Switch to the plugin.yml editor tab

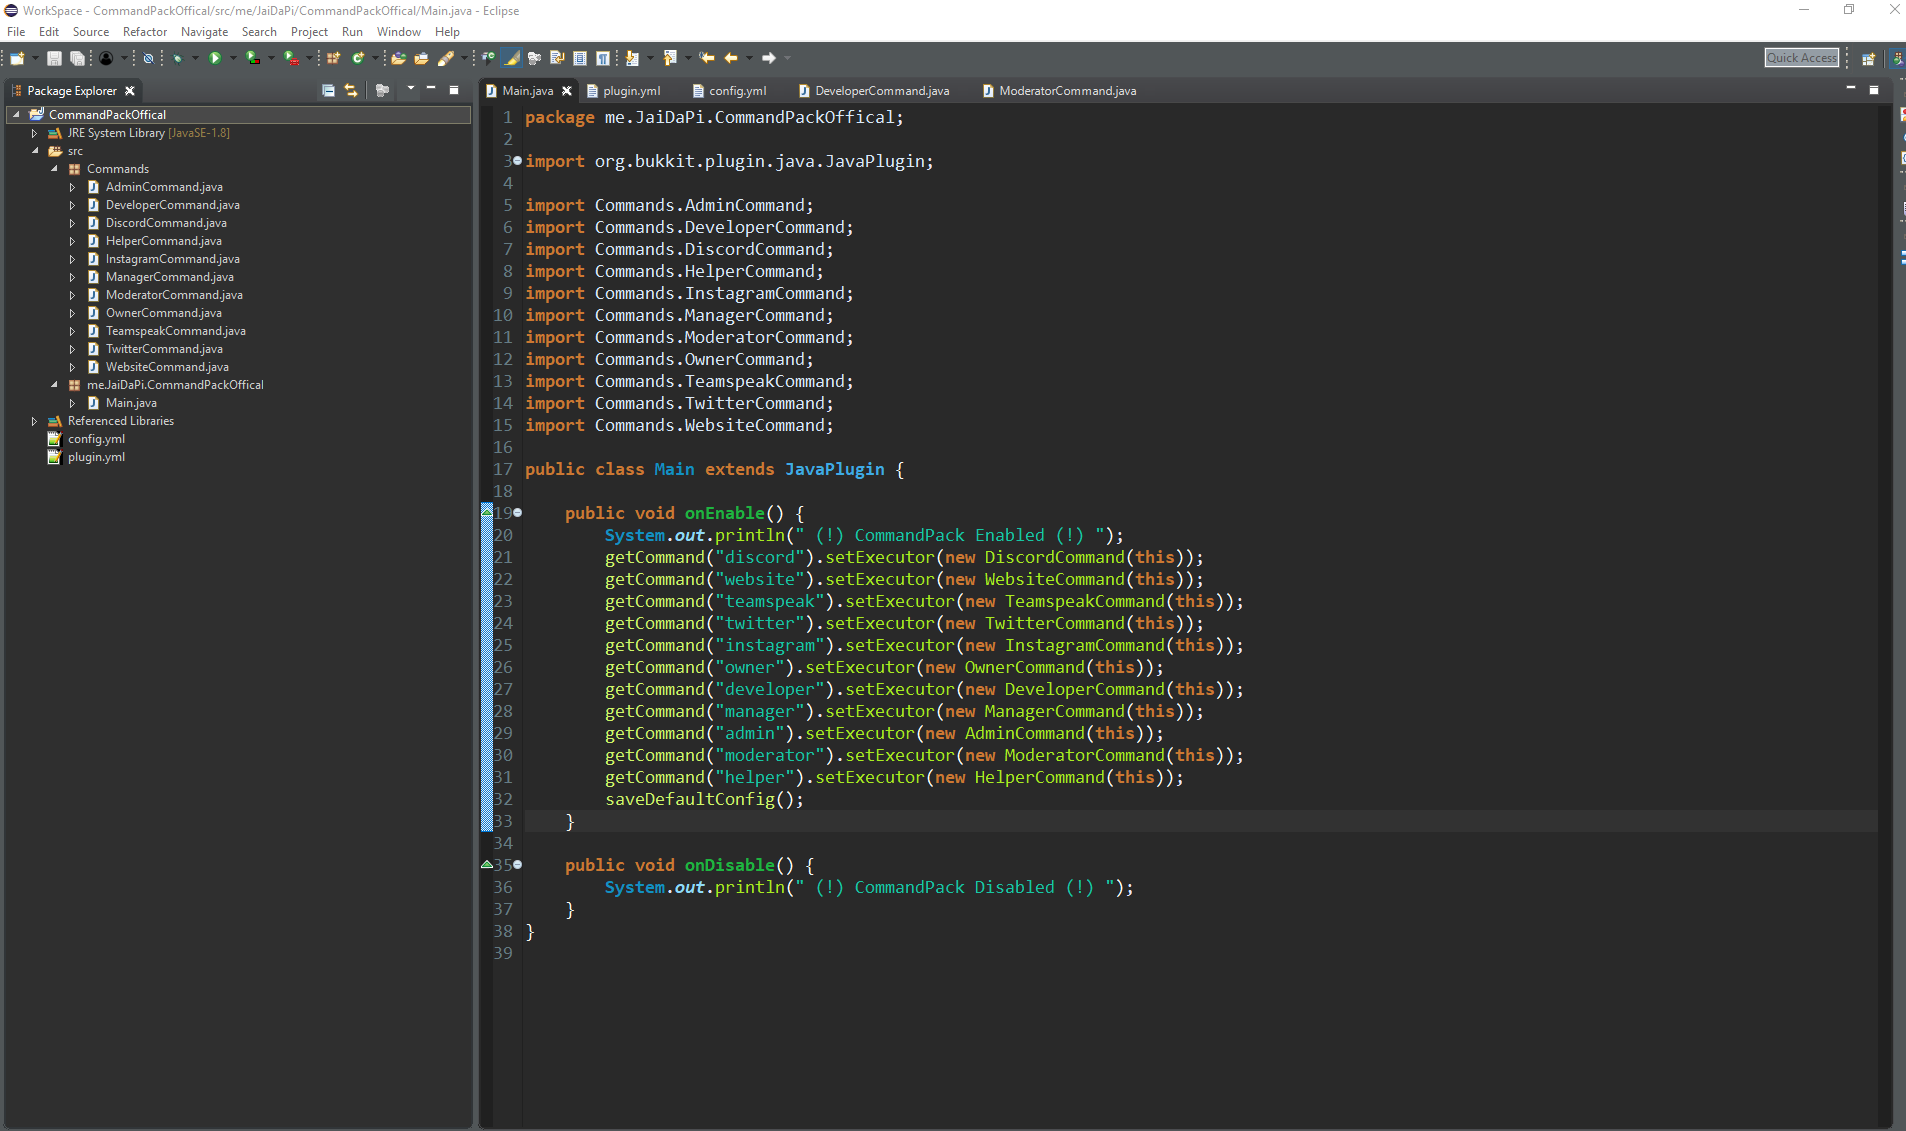pos(630,91)
